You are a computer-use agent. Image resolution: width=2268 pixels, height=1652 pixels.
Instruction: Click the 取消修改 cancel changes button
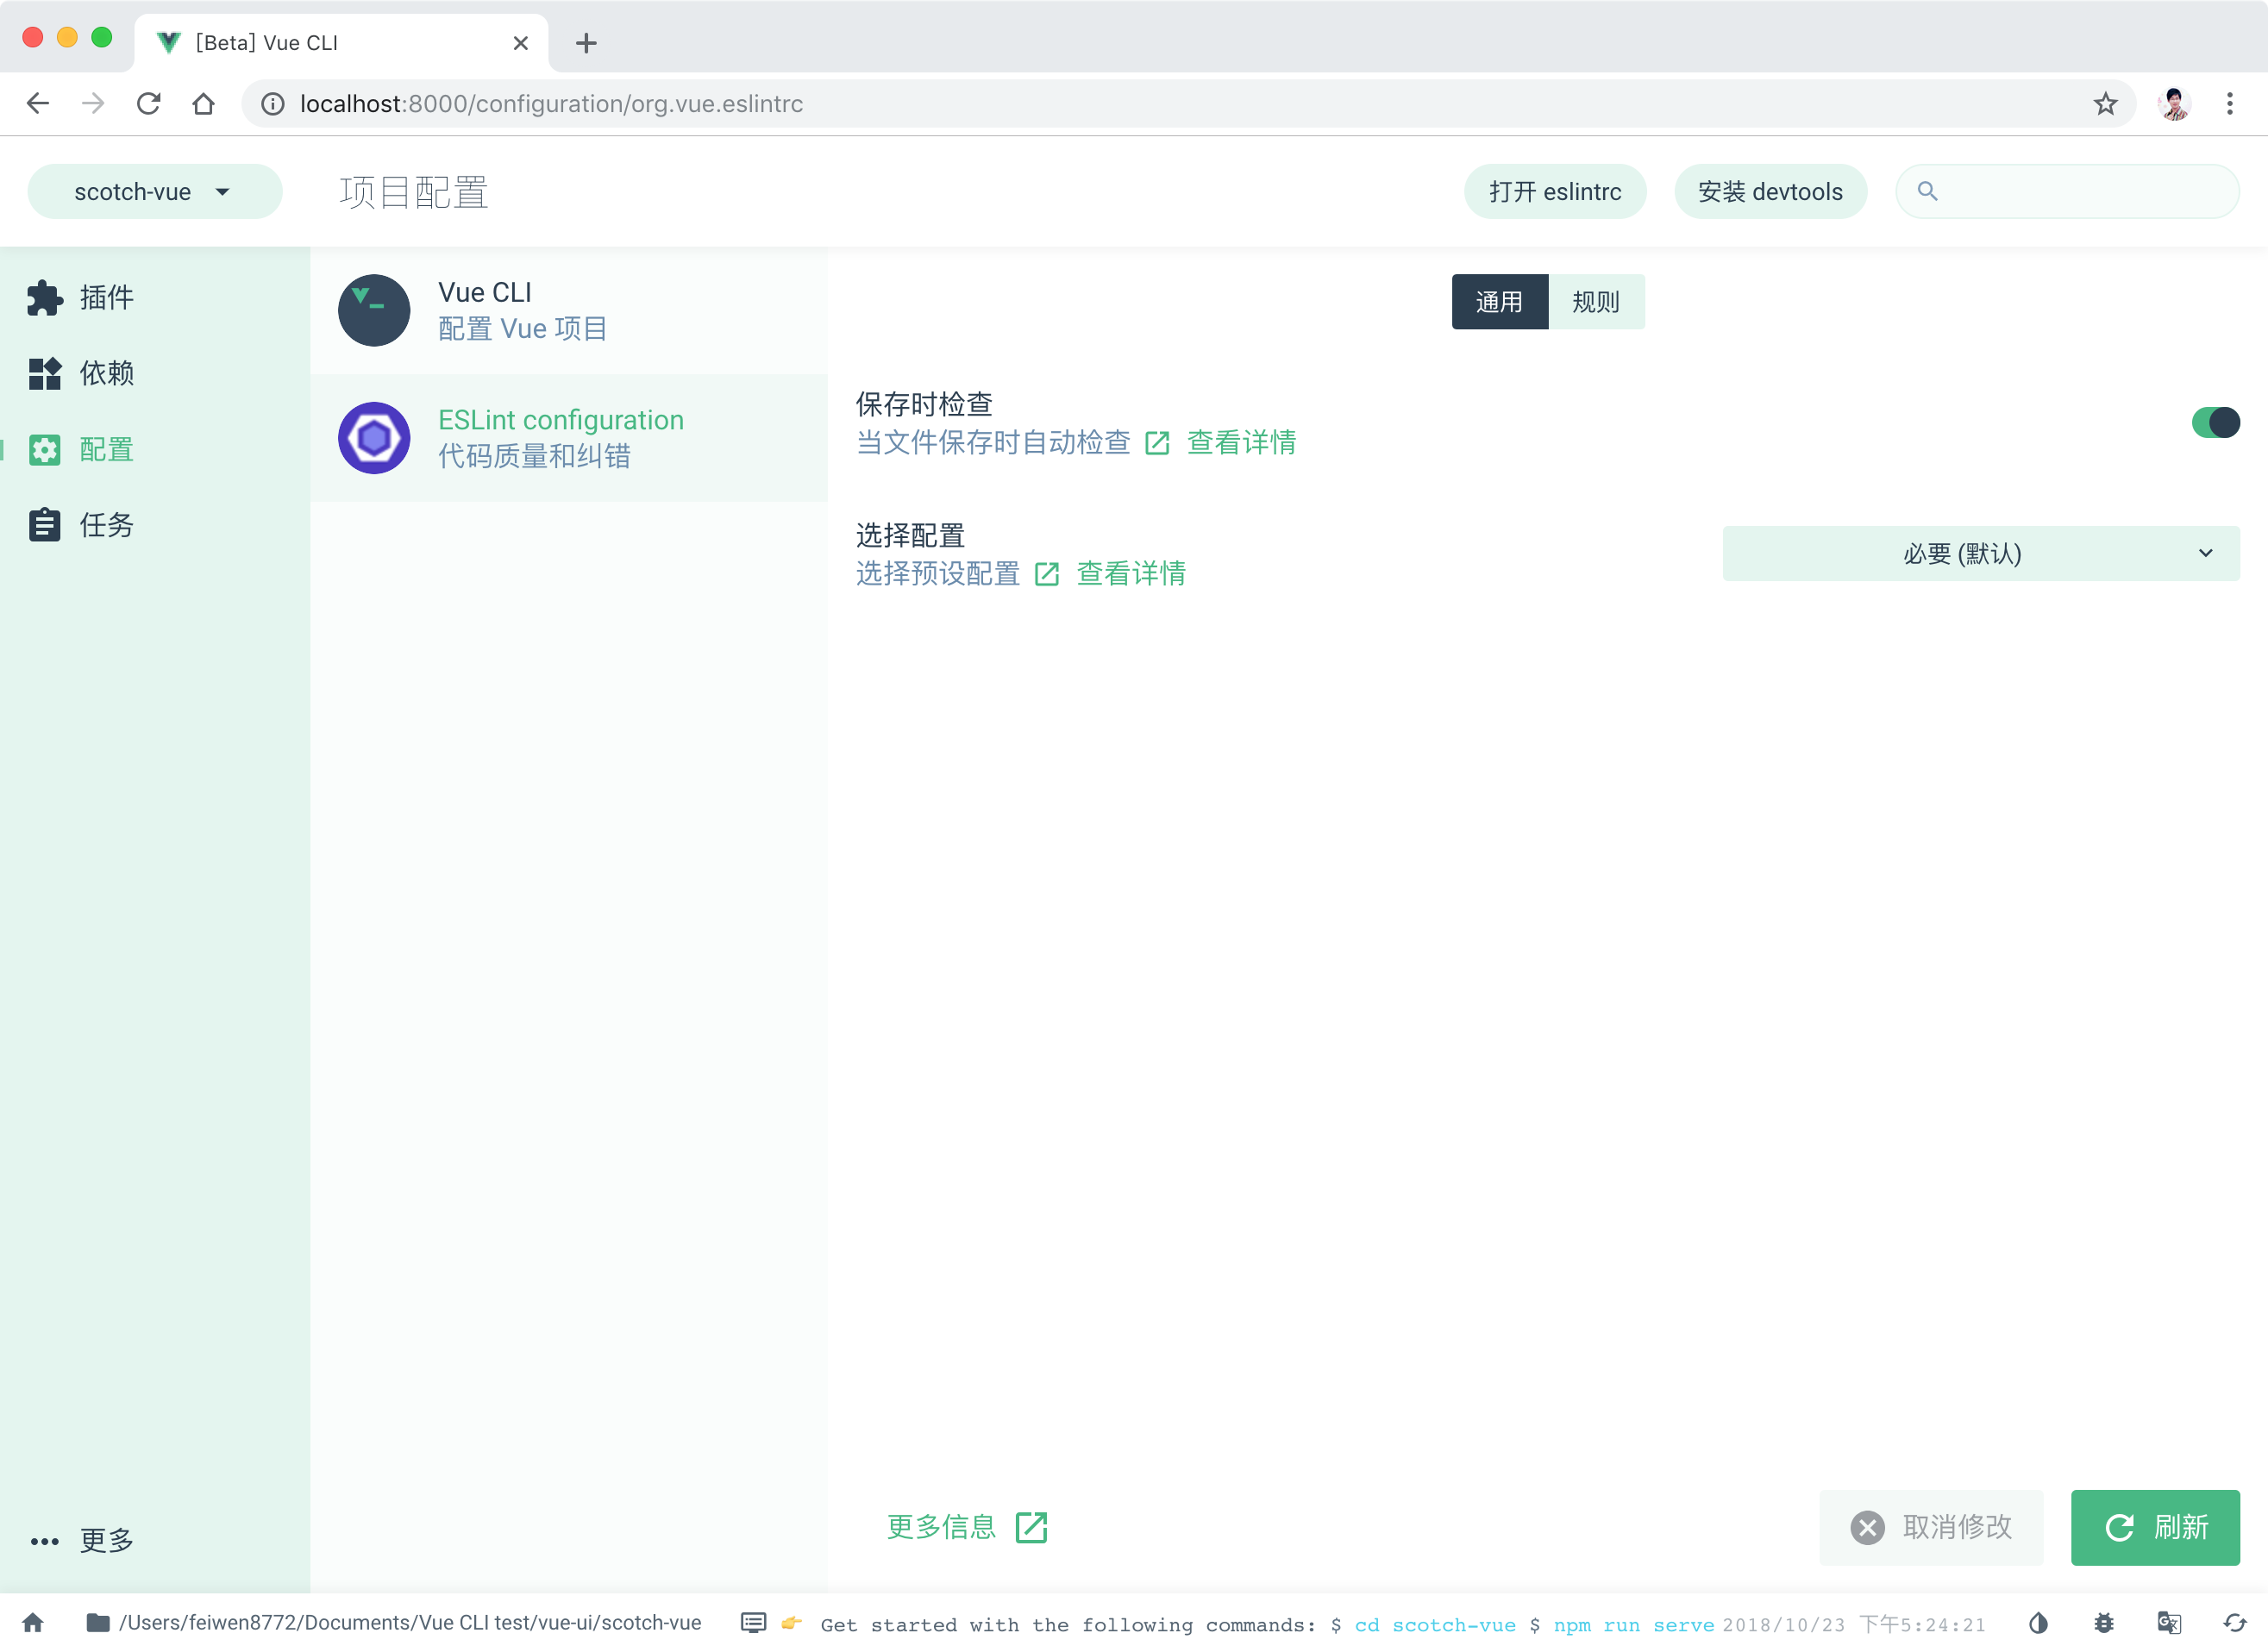click(x=1930, y=1527)
